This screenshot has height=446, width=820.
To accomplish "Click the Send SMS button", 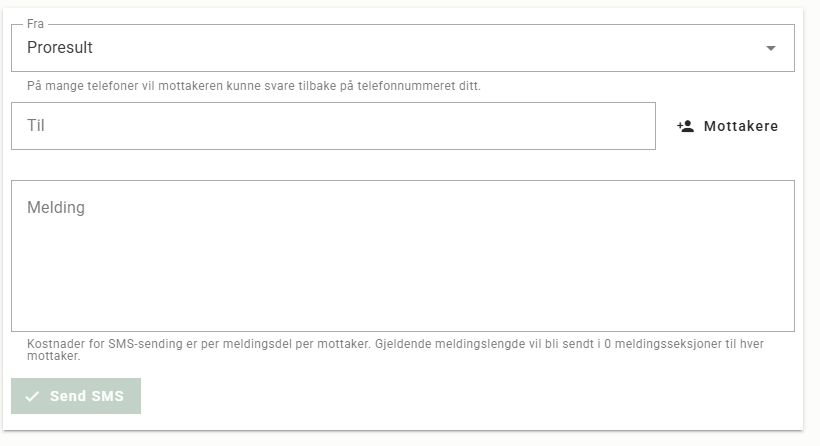I will (x=76, y=396).
